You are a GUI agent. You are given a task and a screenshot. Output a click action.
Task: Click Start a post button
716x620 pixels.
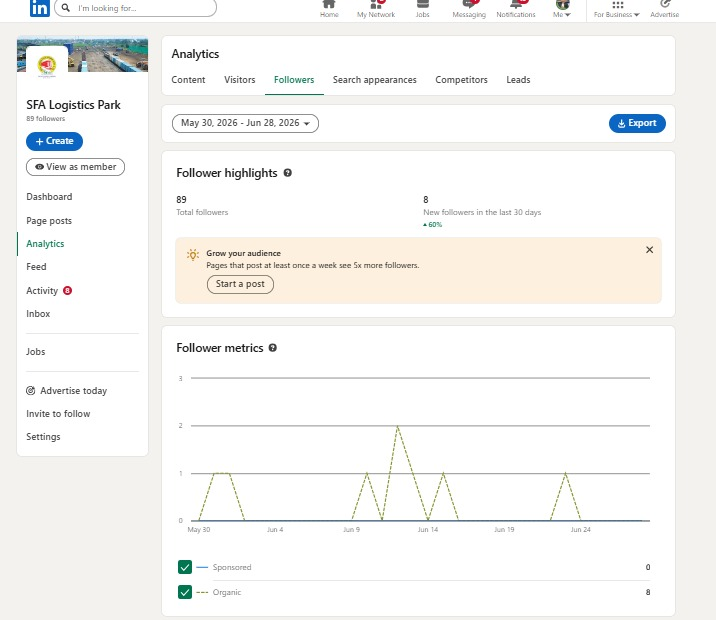click(240, 284)
